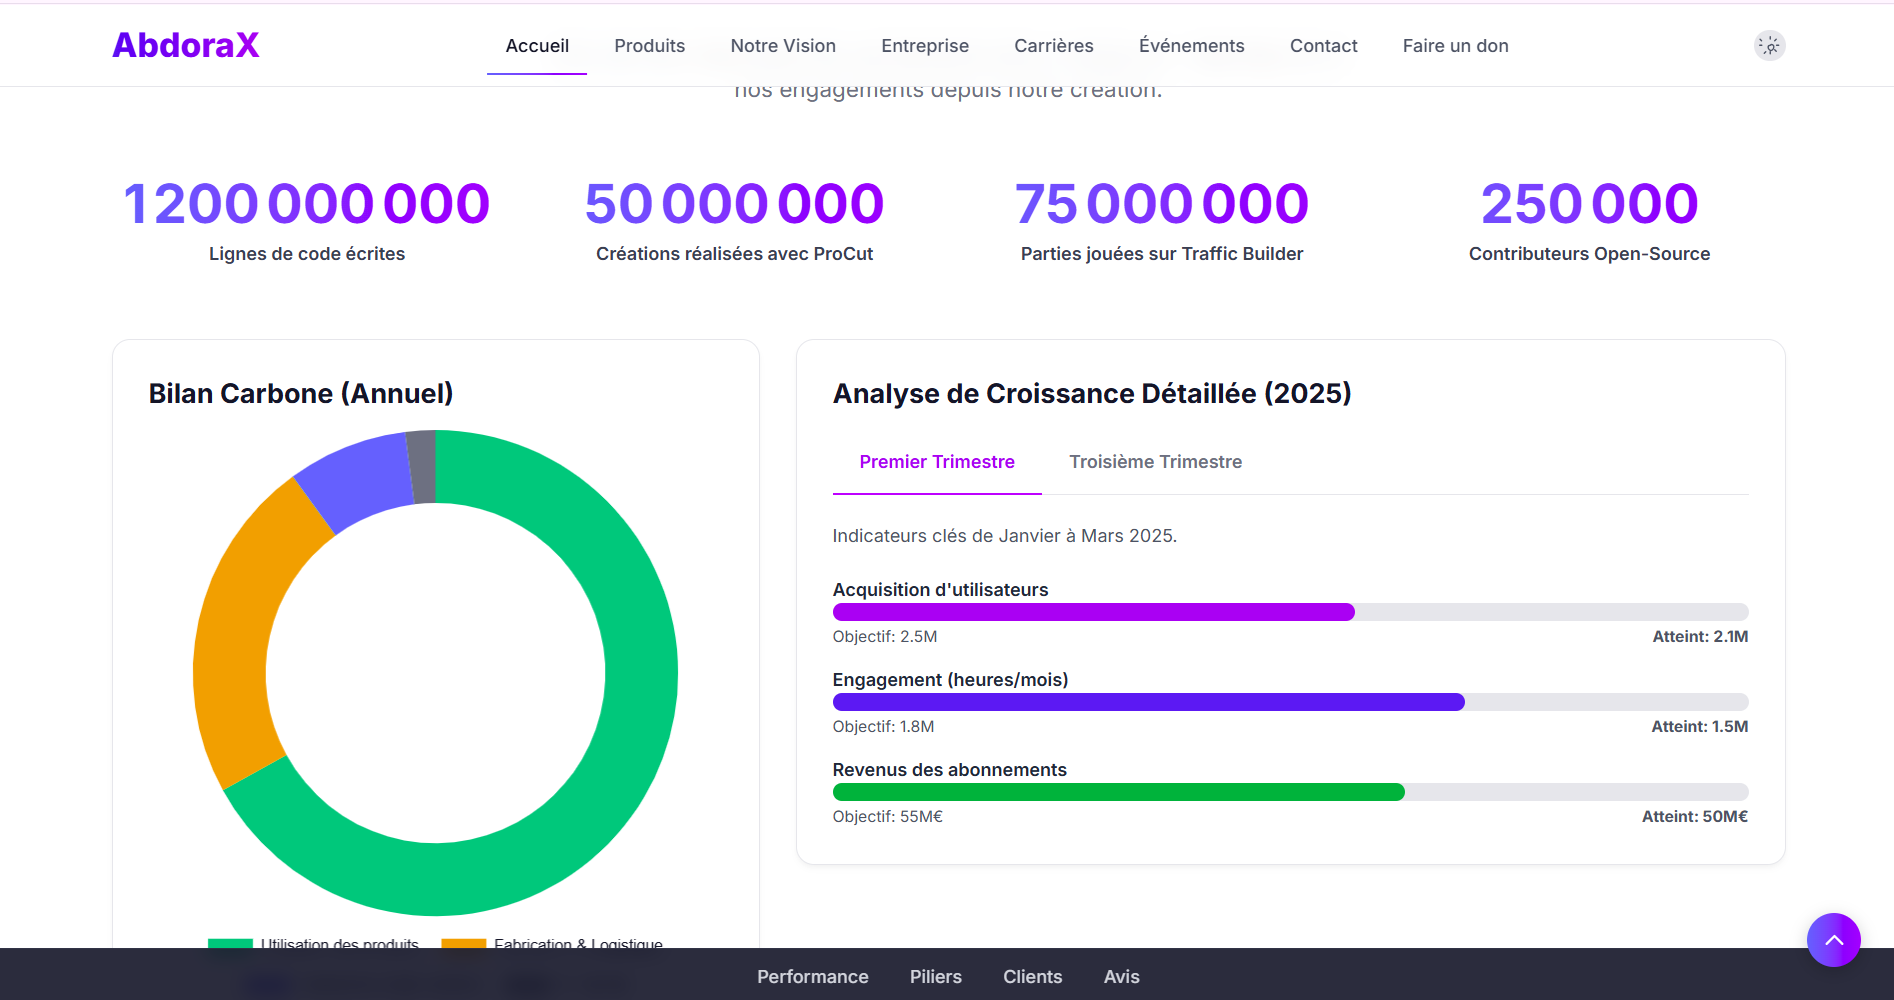
Task: Click the scroll-to-top arrow button
Action: 1833,940
